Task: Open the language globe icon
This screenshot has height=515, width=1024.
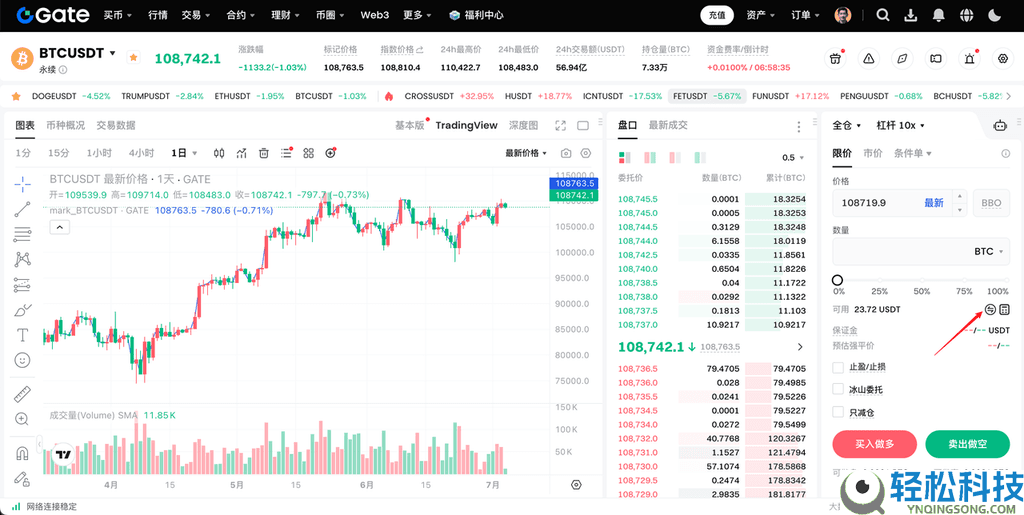Action: coord(967,15)
